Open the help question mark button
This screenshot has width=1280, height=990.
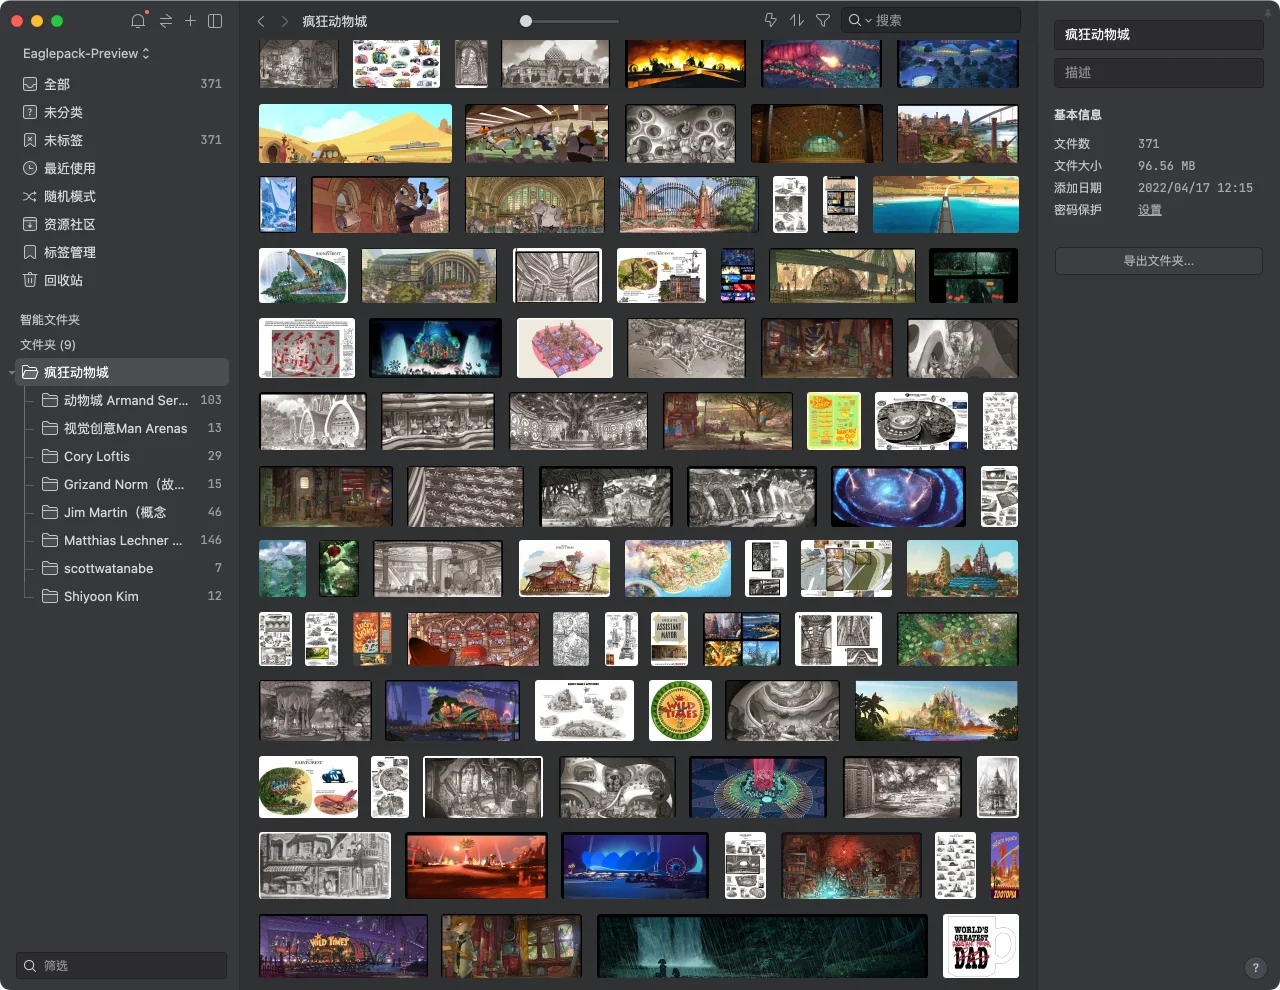click(x=1256, y=968)
